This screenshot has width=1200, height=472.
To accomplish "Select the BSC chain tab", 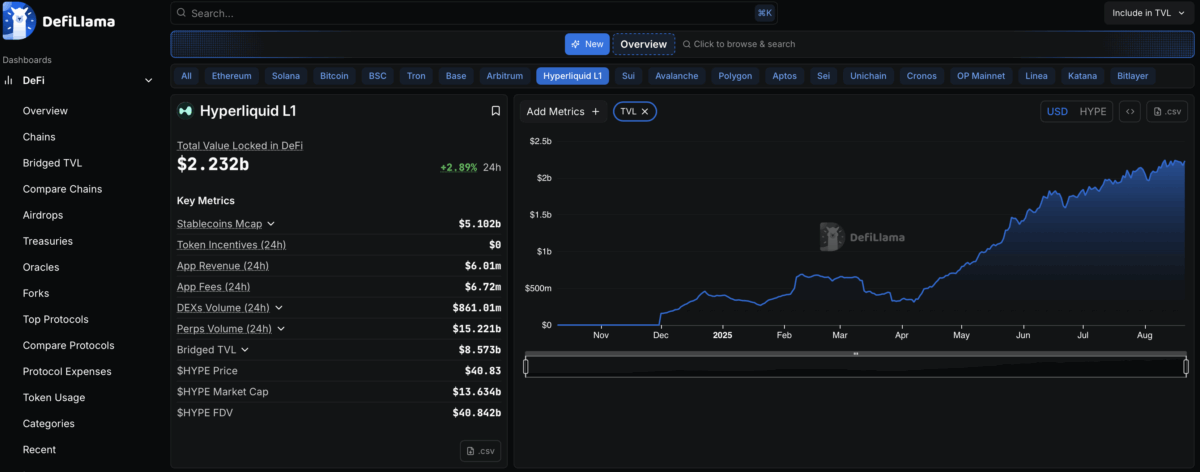I will [x=377, y=76].
